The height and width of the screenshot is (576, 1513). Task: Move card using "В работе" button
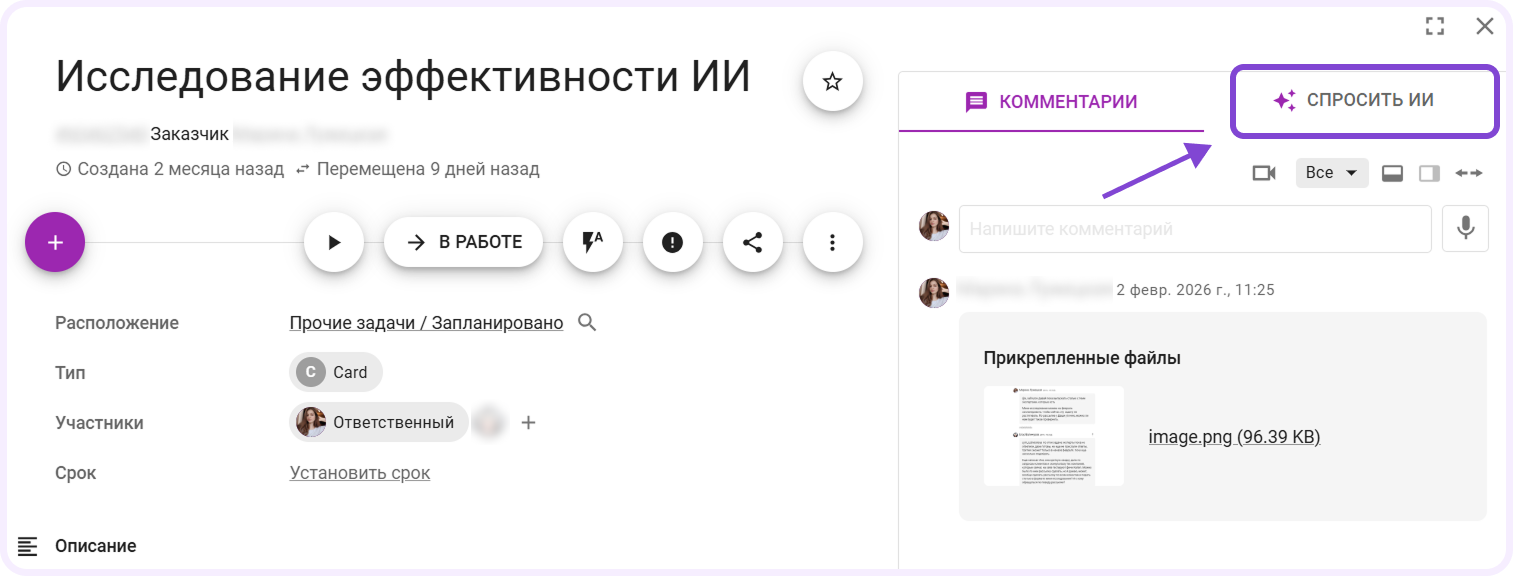pyautogui.click(x=463, y=242)
